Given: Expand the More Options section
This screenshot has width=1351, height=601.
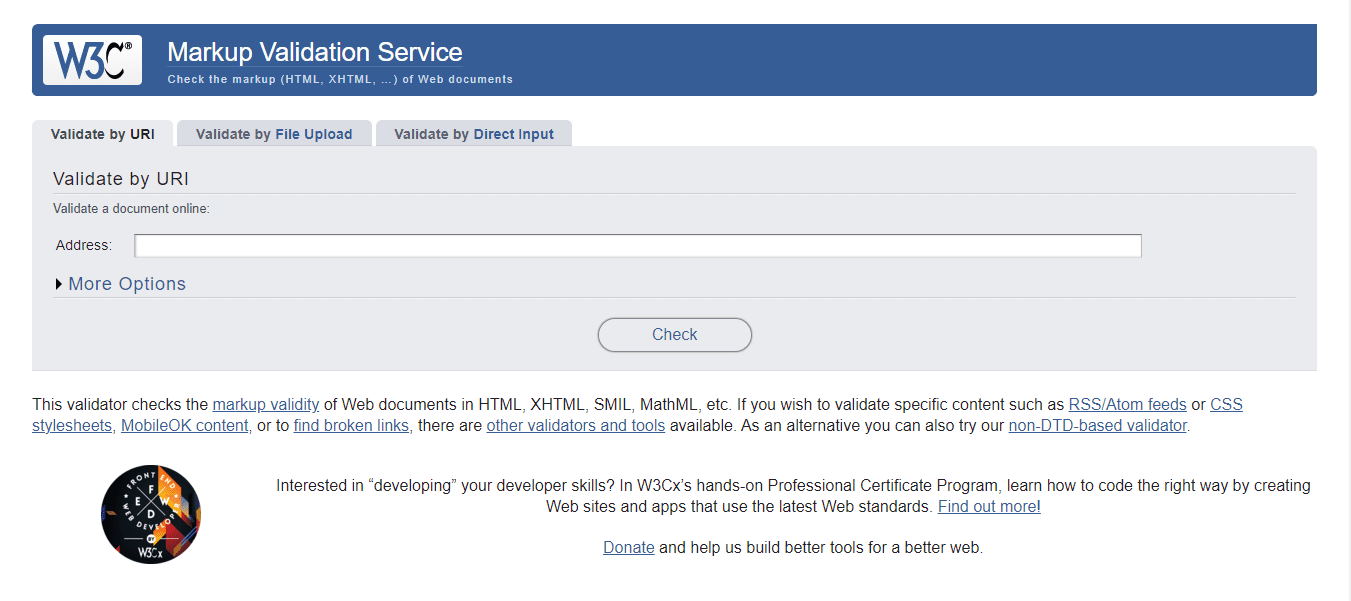Looking at the screenshot, I should point(121,284).
